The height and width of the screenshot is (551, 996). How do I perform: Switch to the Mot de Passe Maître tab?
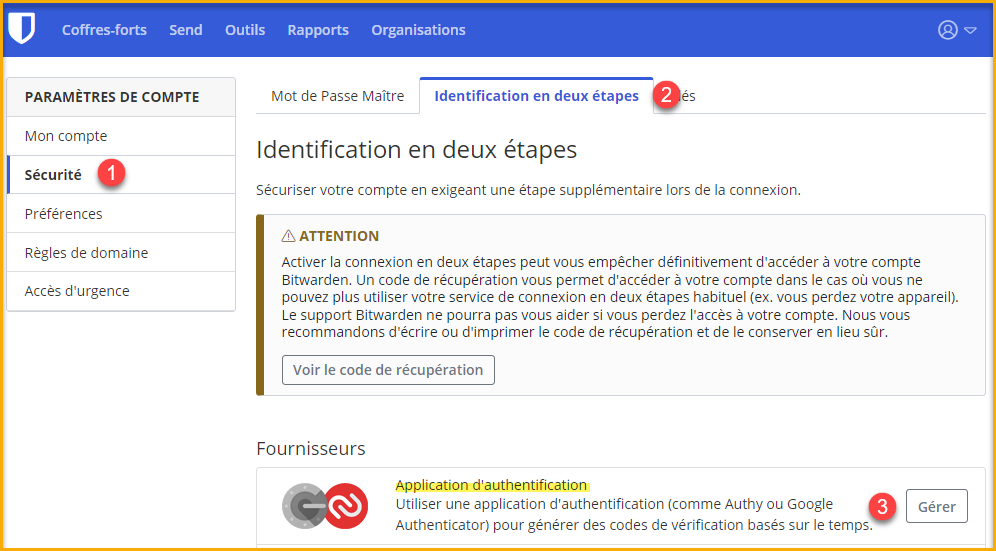337,96
